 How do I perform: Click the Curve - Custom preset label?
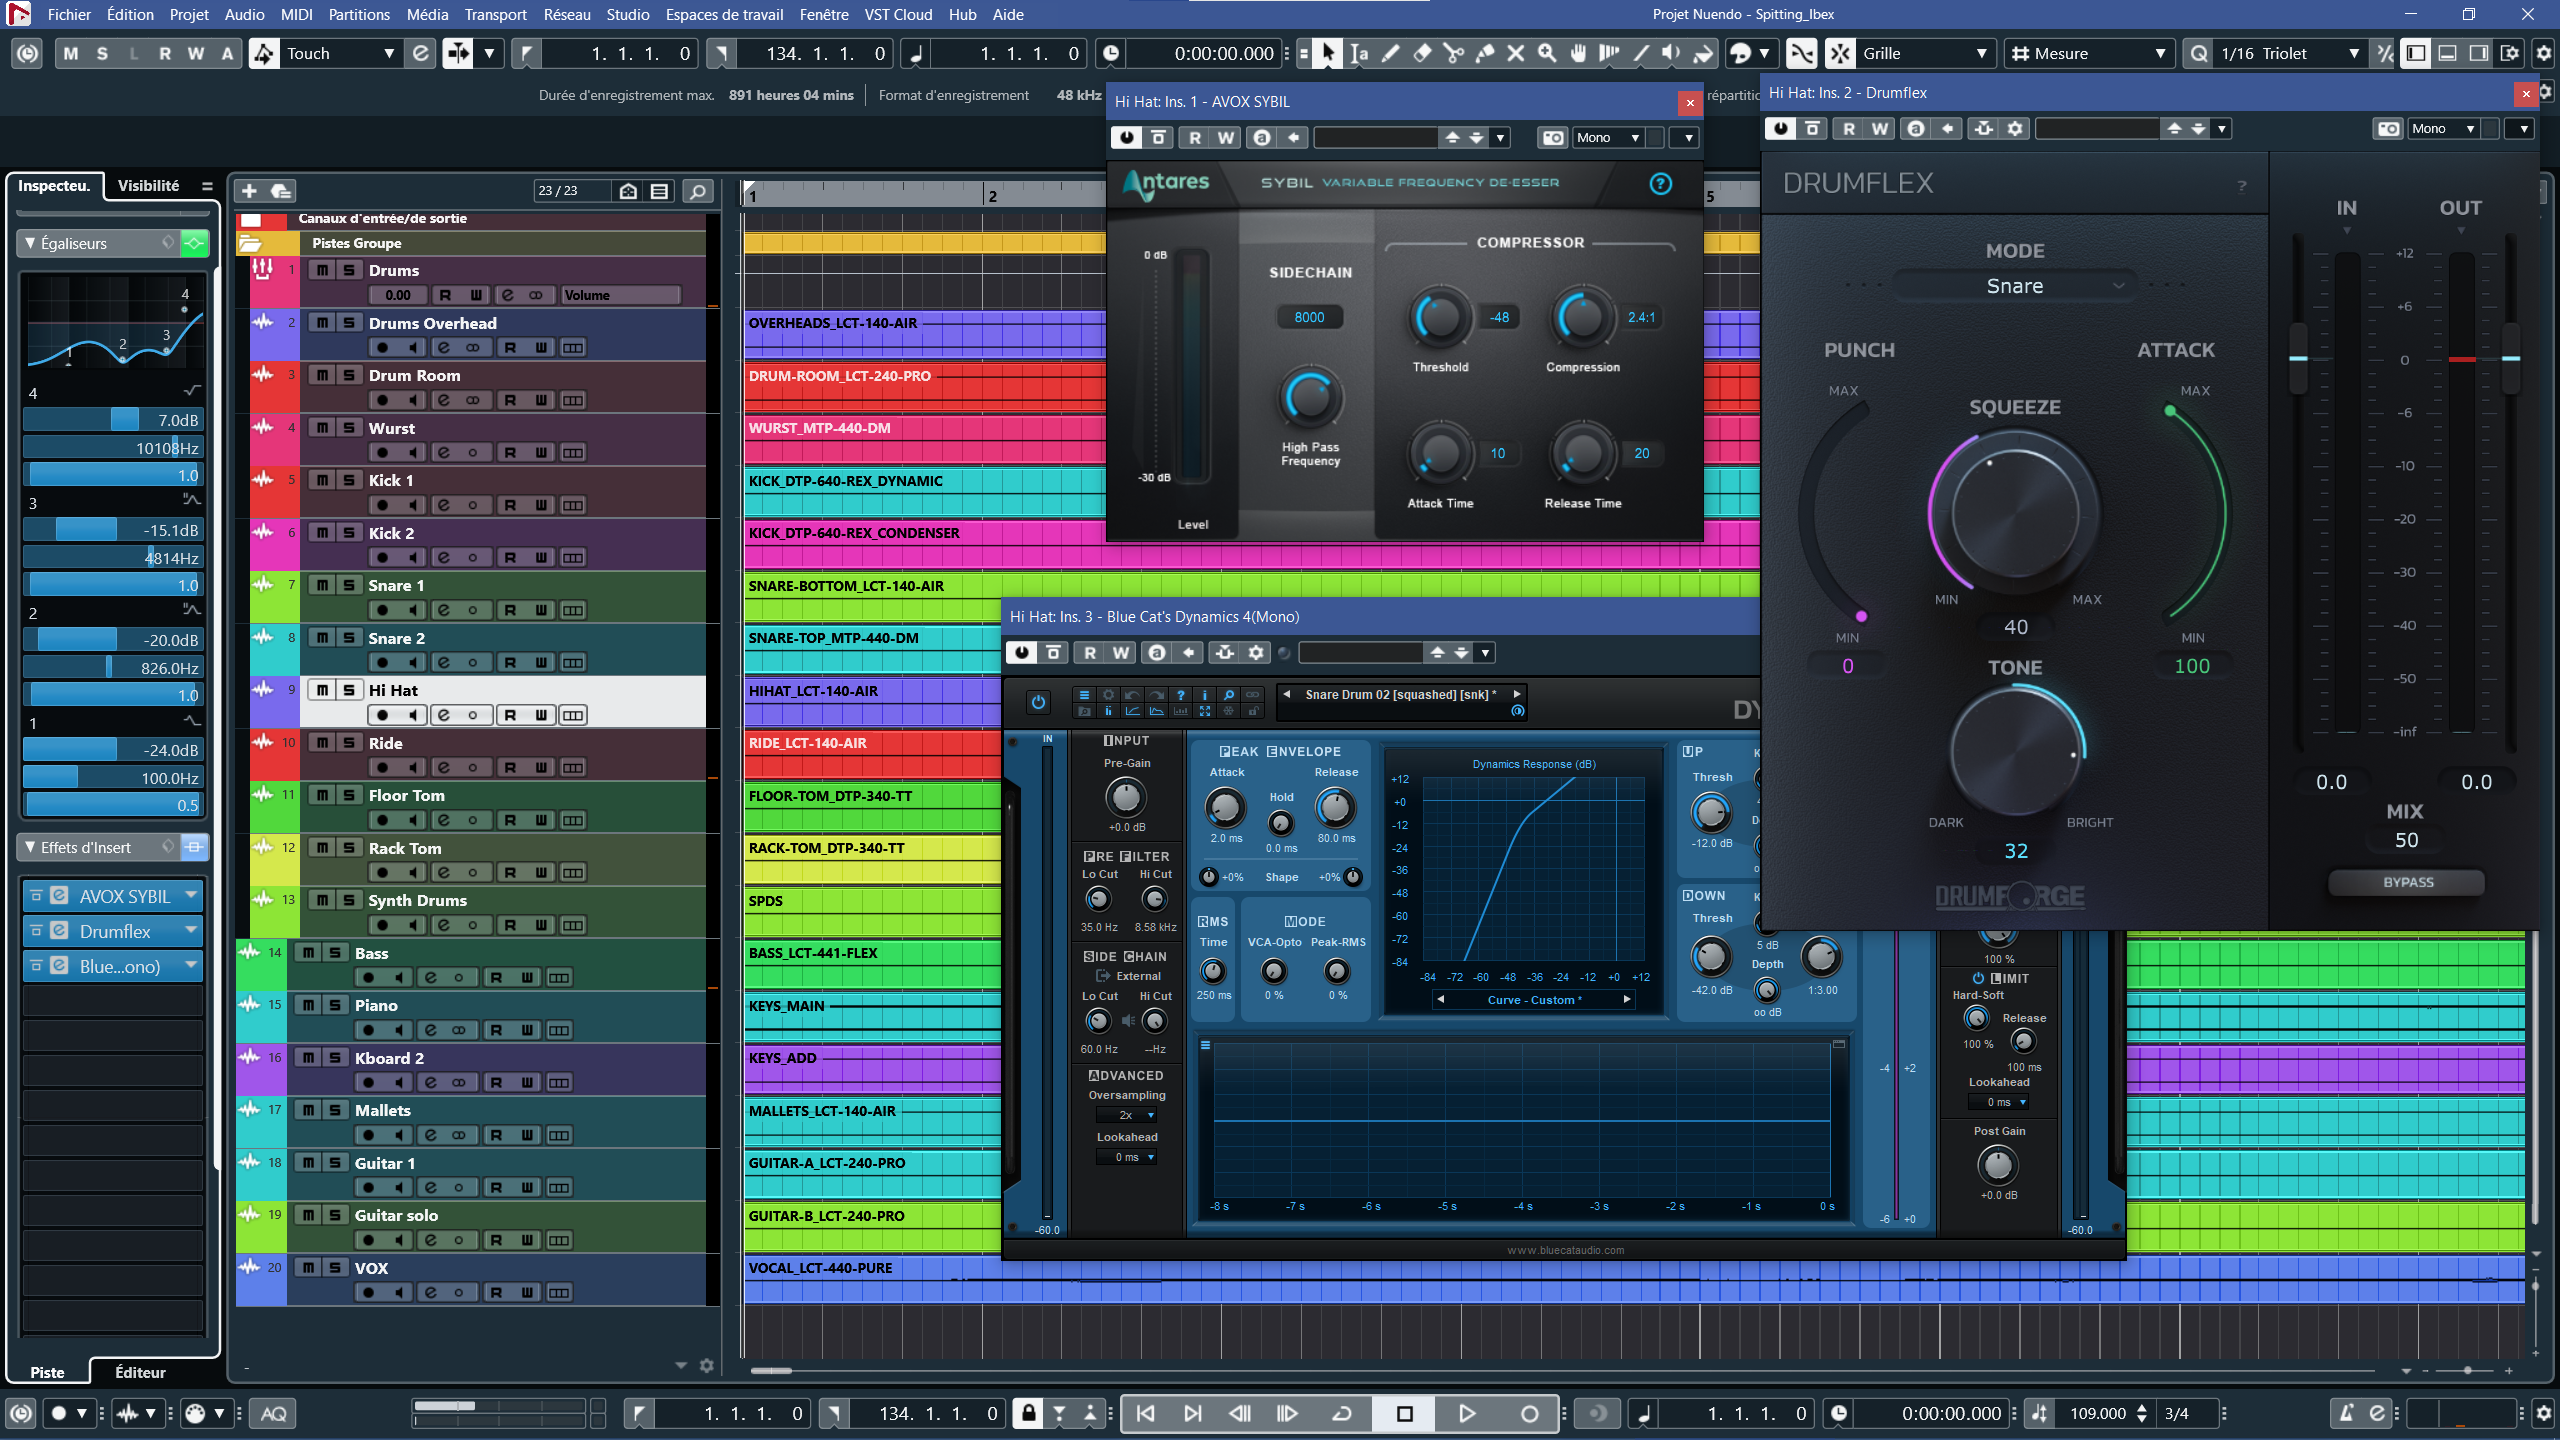(1534, 999)
